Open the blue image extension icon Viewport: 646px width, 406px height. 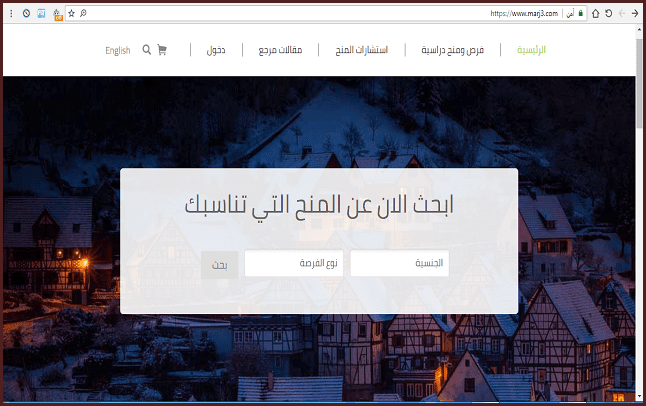coord(41,14)
